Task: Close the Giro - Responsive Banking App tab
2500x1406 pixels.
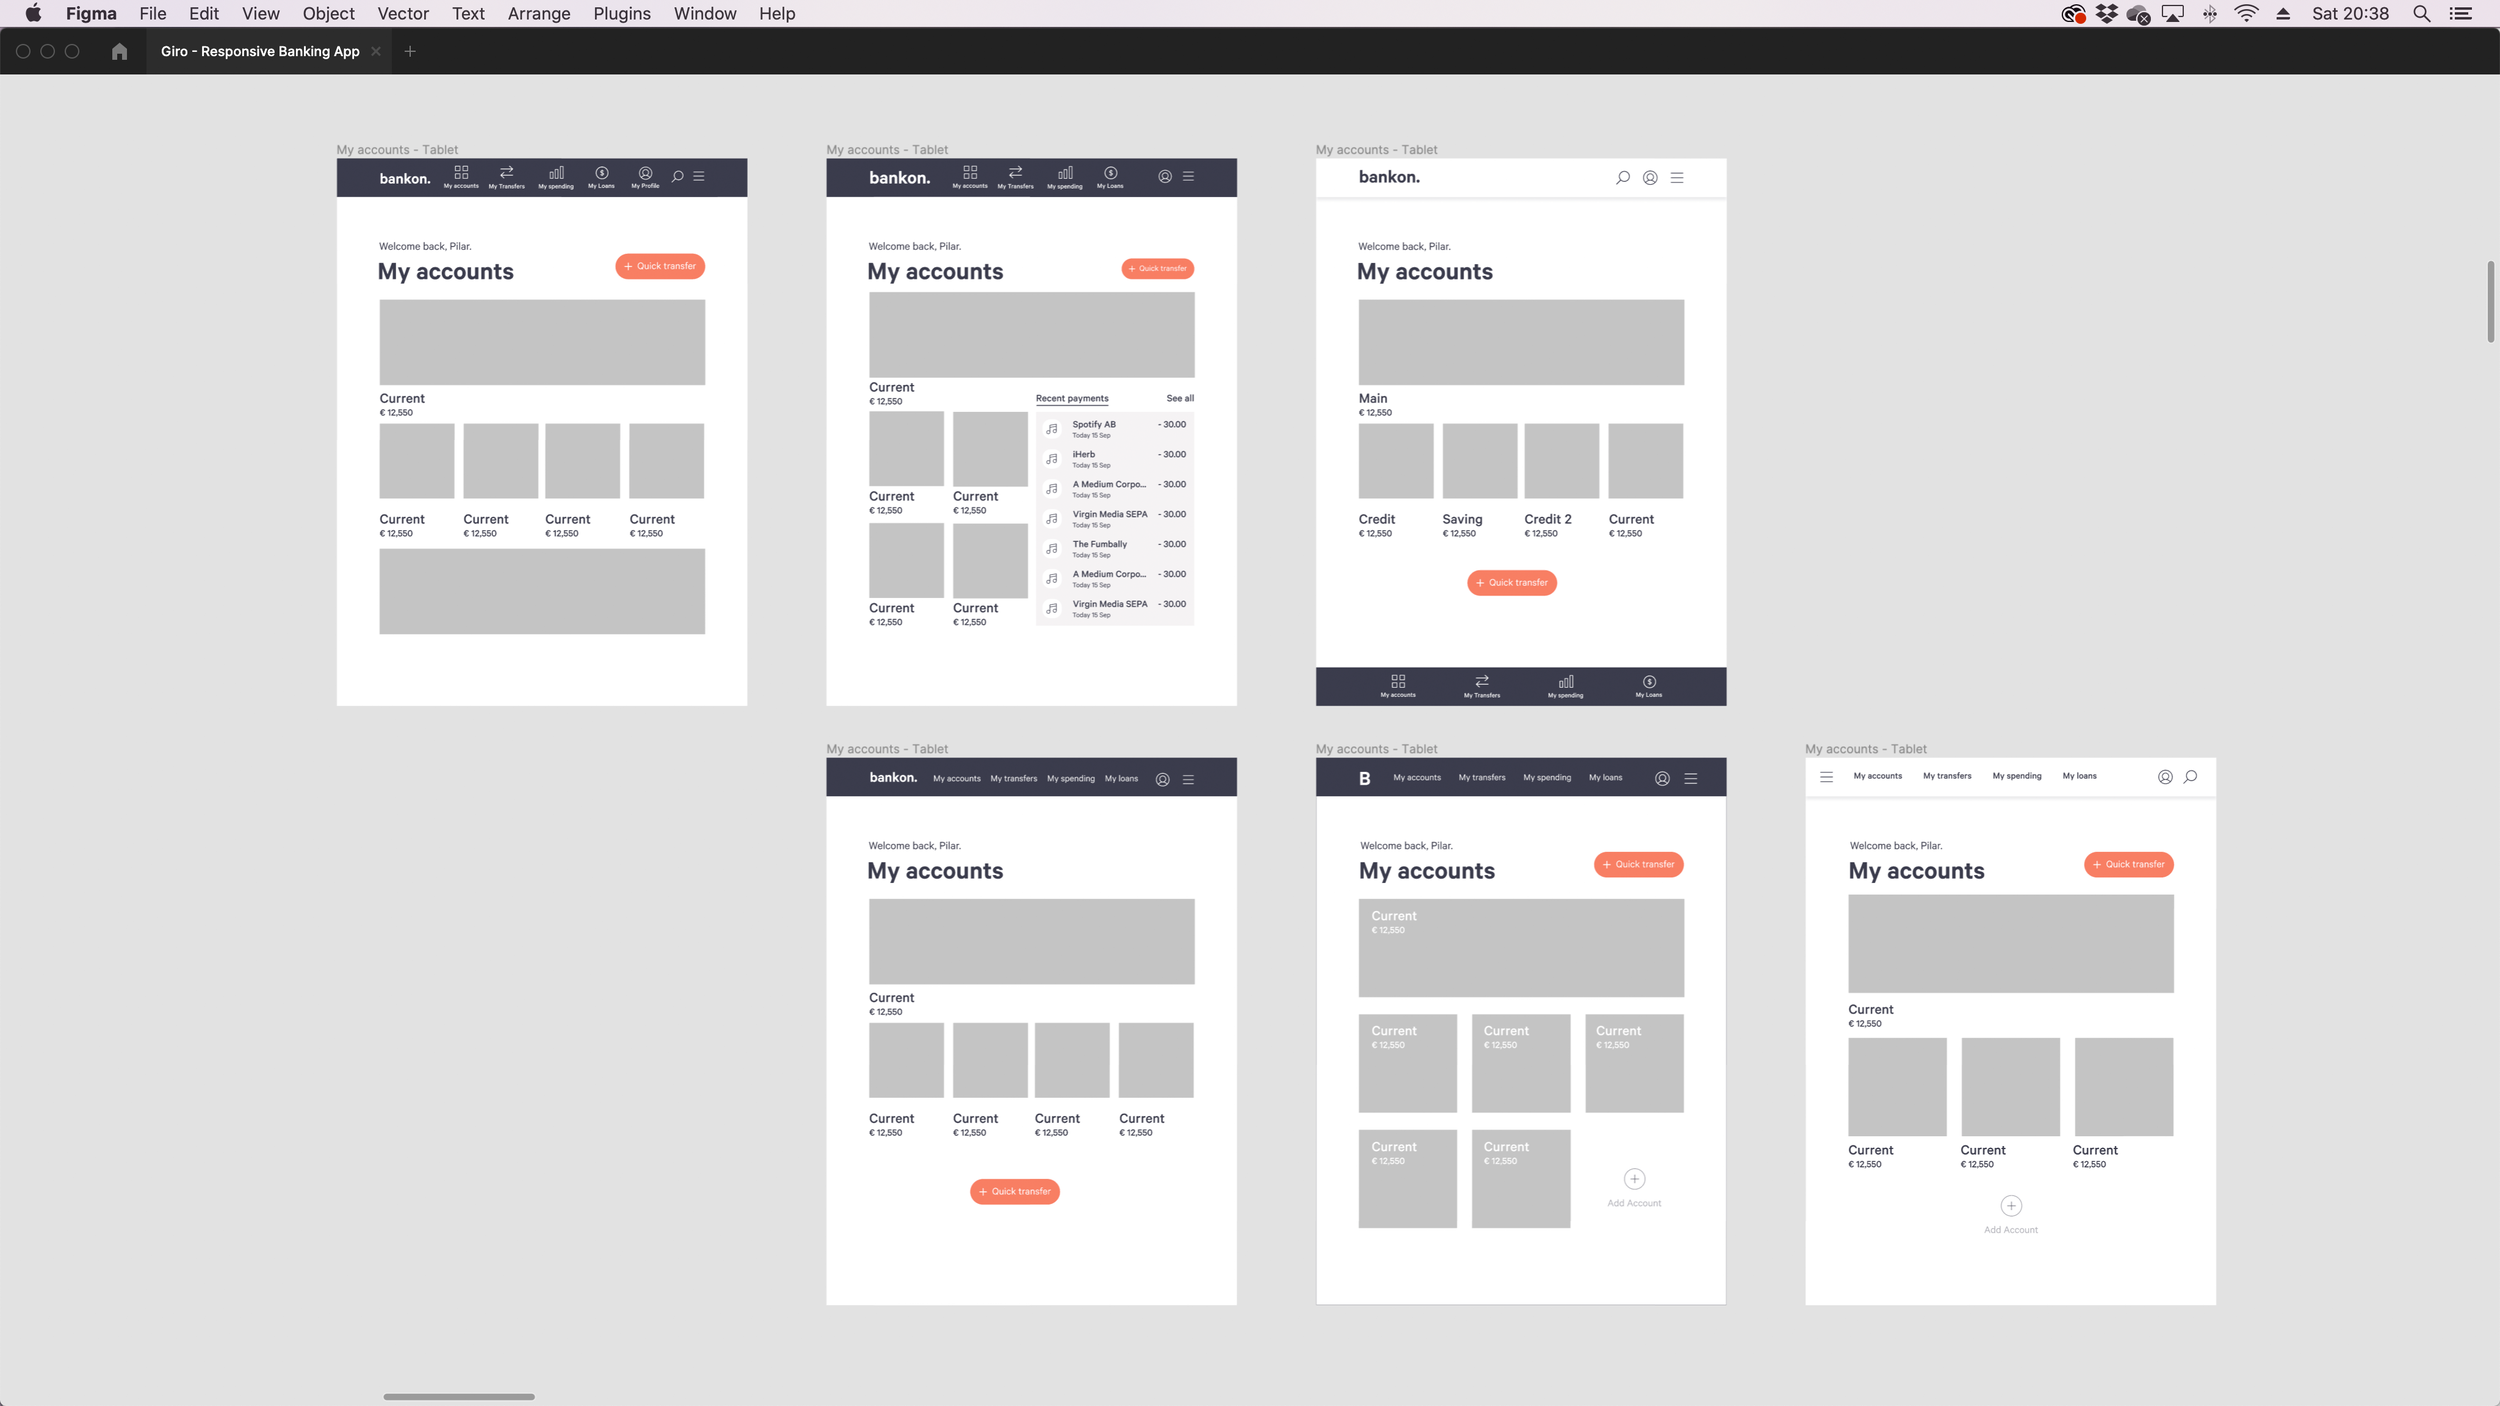Action: pos(376,51)
